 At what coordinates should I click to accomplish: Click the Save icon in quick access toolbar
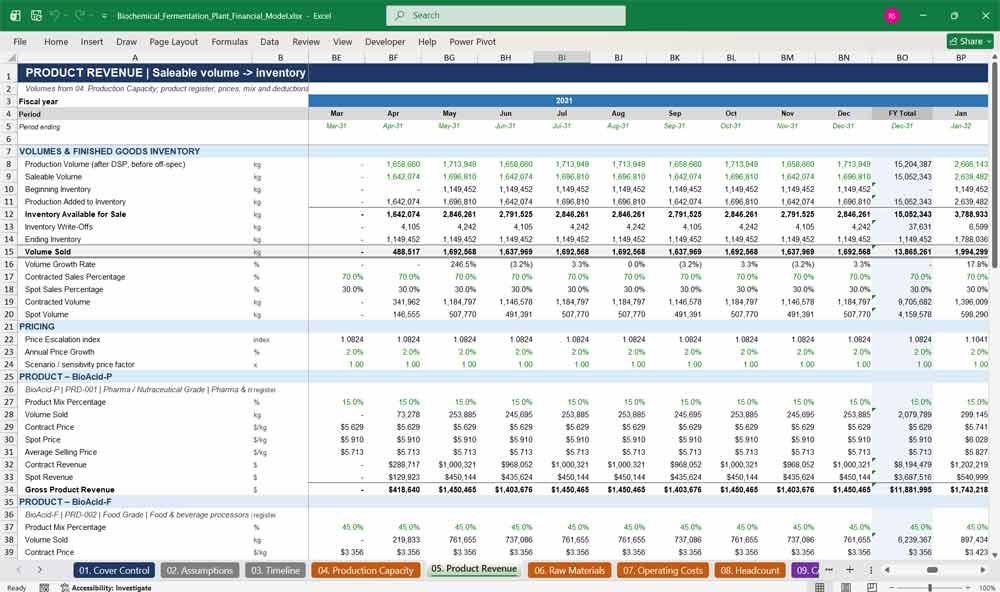click(36, 15)
